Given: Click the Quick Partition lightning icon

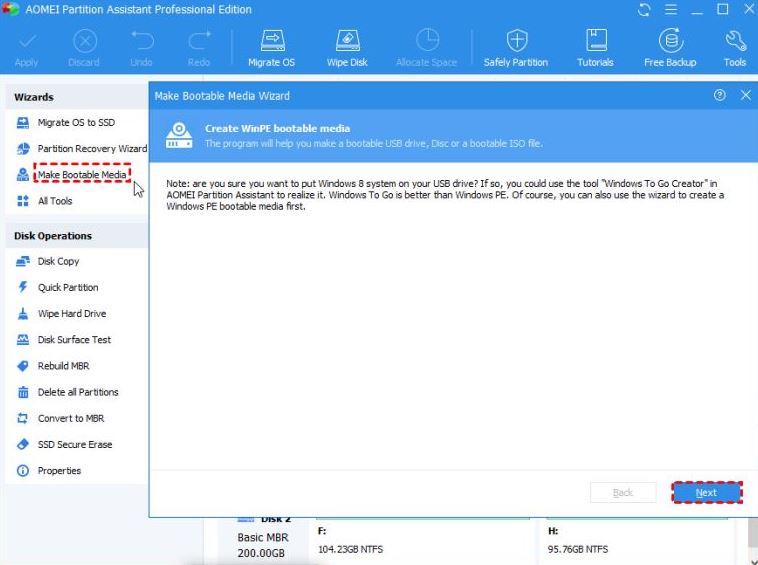Looking at the screenshot, I should pos(23,287).
